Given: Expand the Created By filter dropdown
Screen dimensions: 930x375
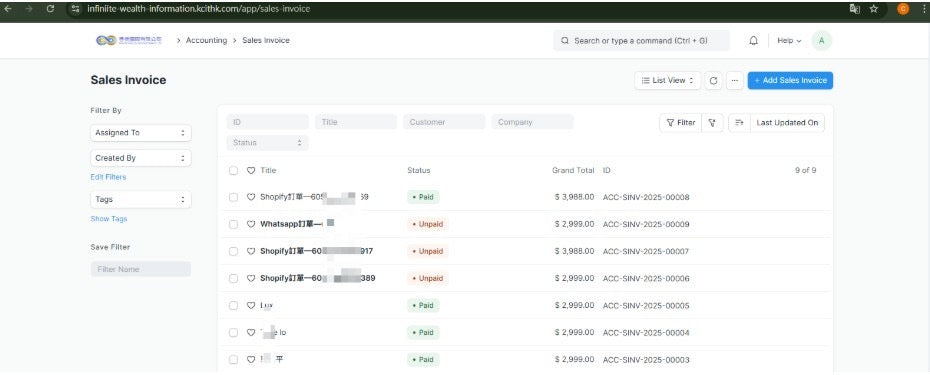Looking at the screenshot, I should (x=141, y=158).
